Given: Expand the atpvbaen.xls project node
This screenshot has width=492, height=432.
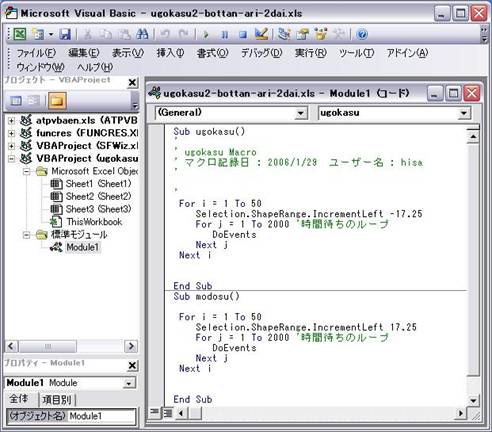Looking at the screenshot, I should (11, 121).
